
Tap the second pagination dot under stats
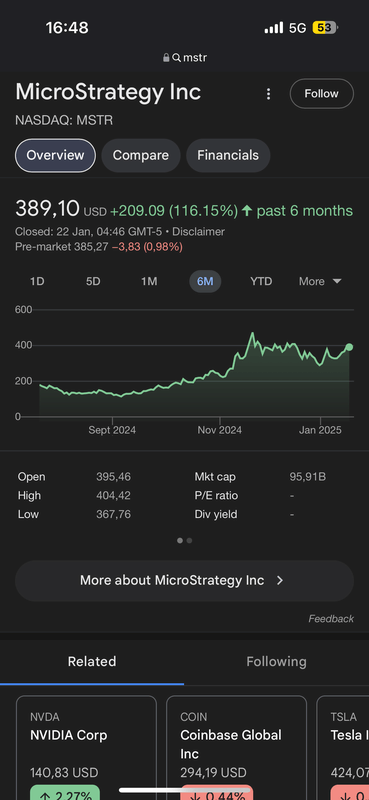click(189, 540)
